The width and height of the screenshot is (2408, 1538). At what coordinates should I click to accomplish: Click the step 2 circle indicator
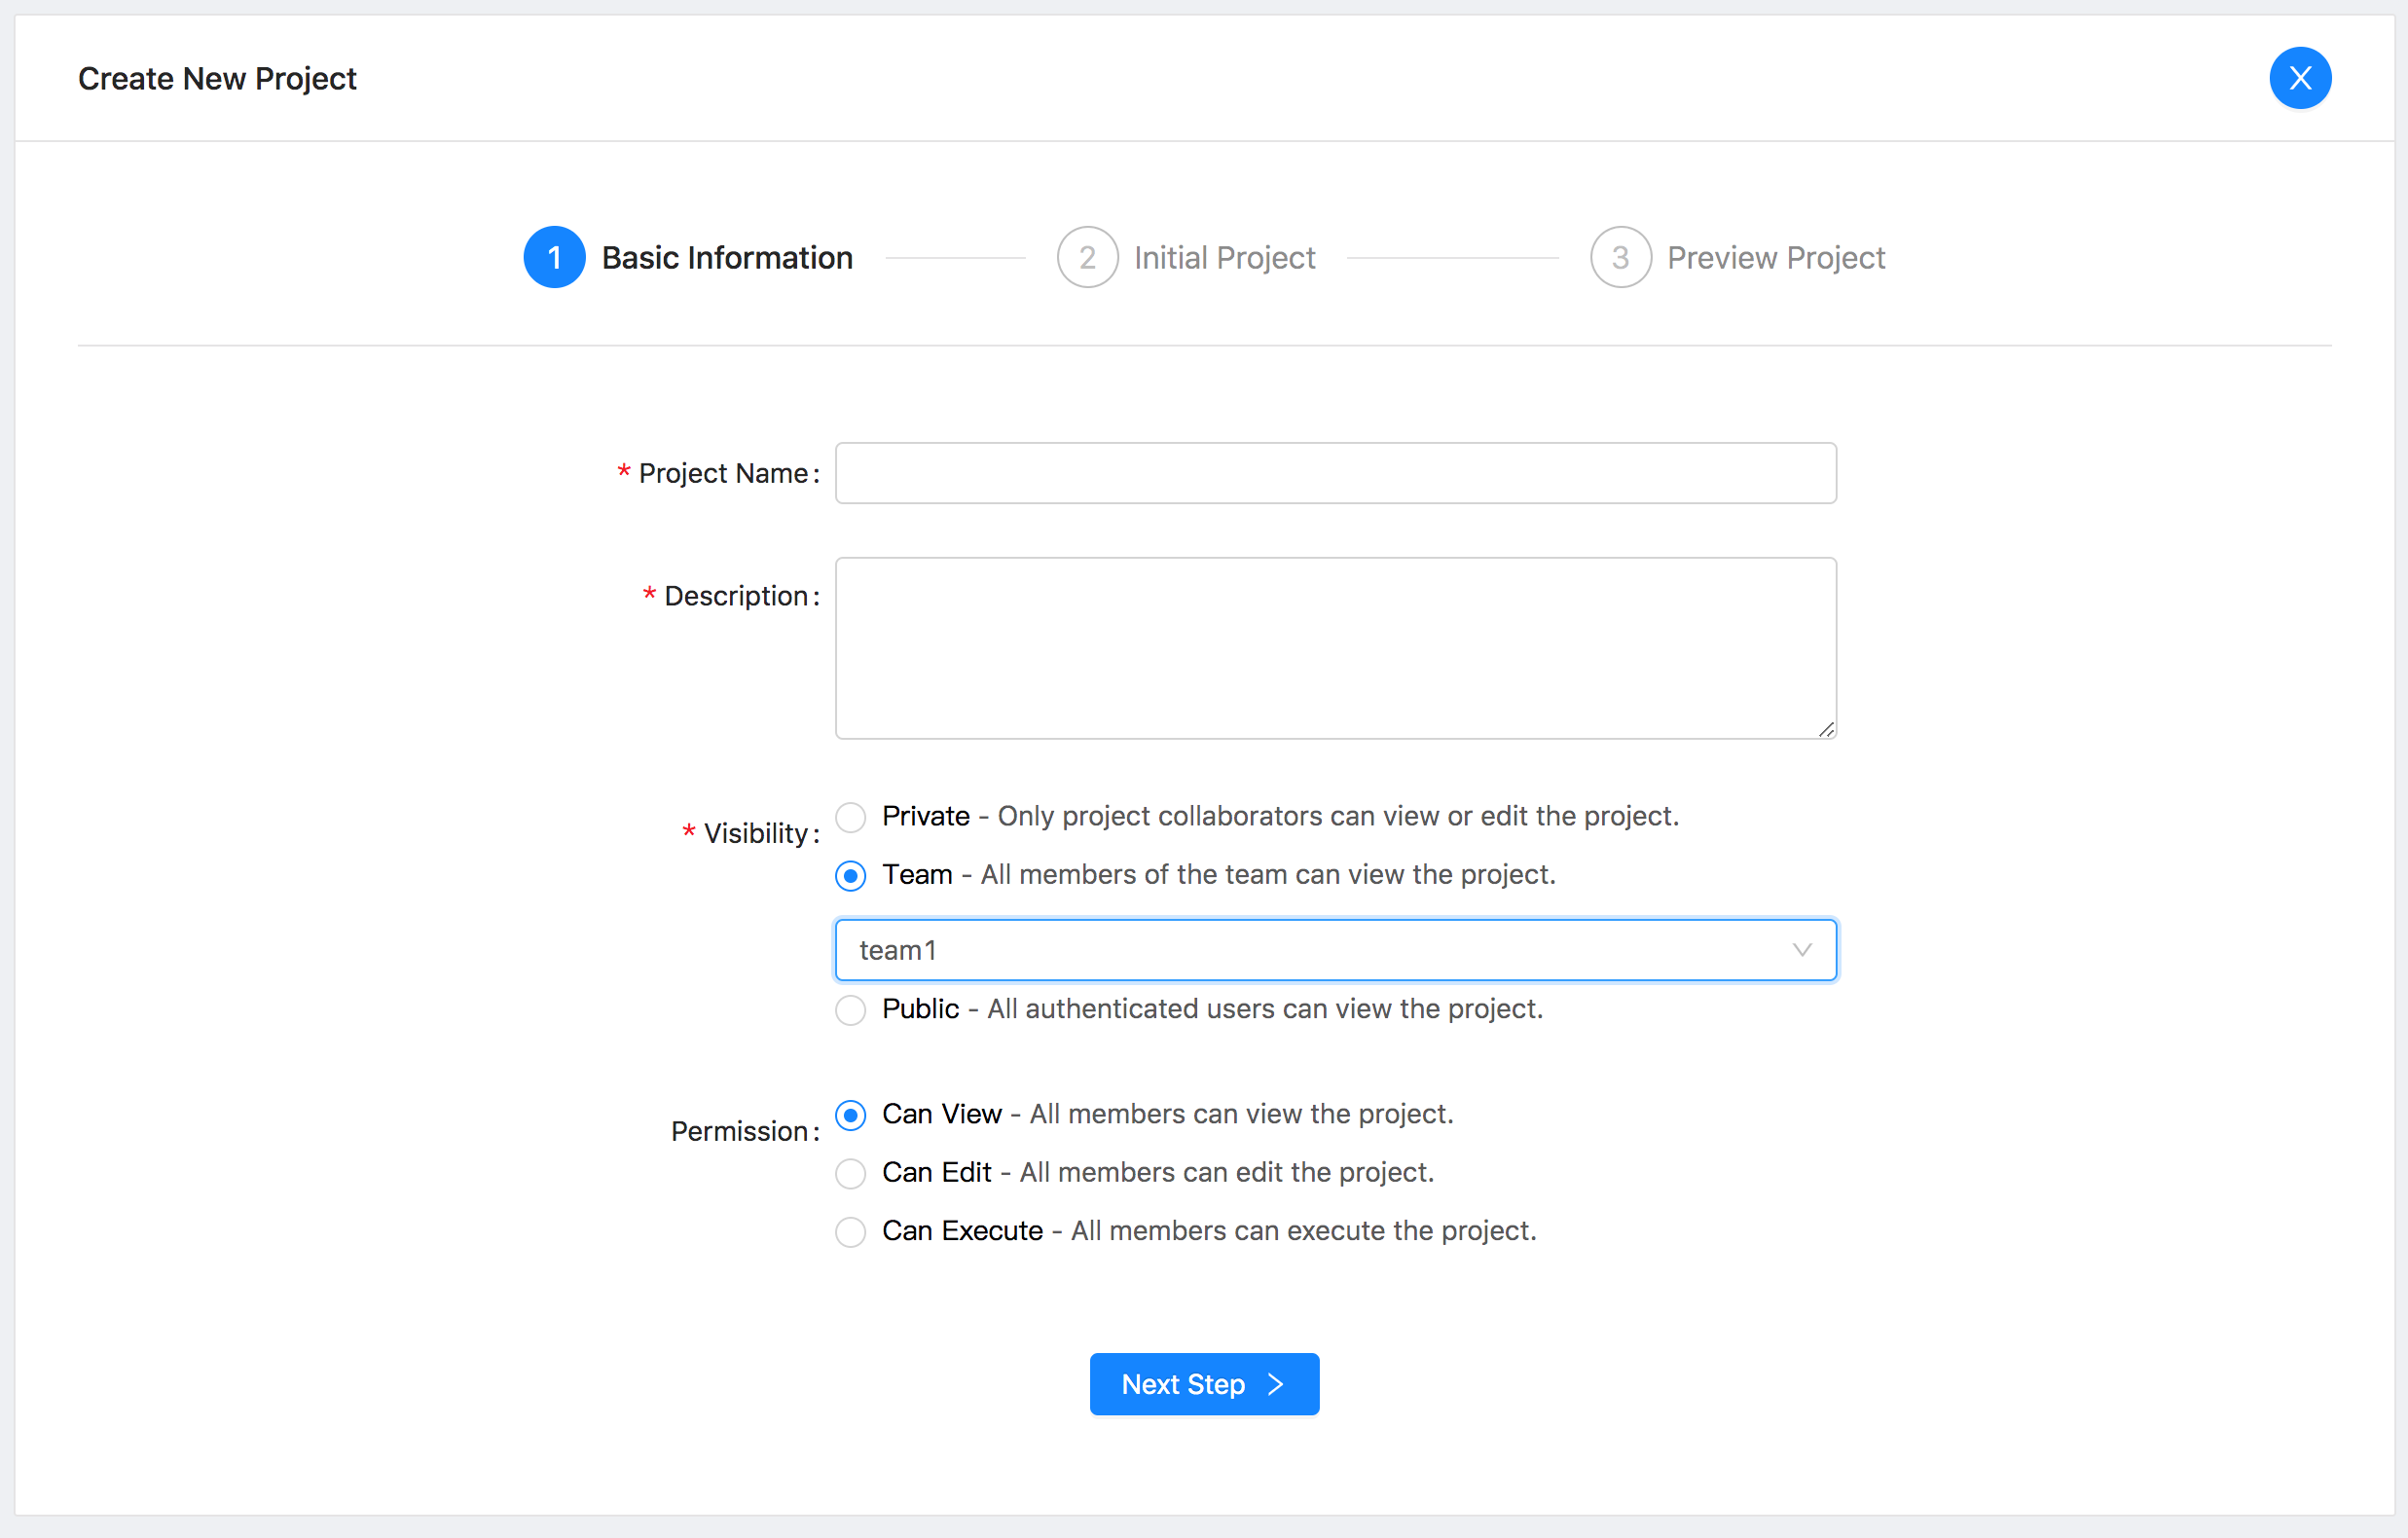pyautogui.click(x=1087, y=257)
